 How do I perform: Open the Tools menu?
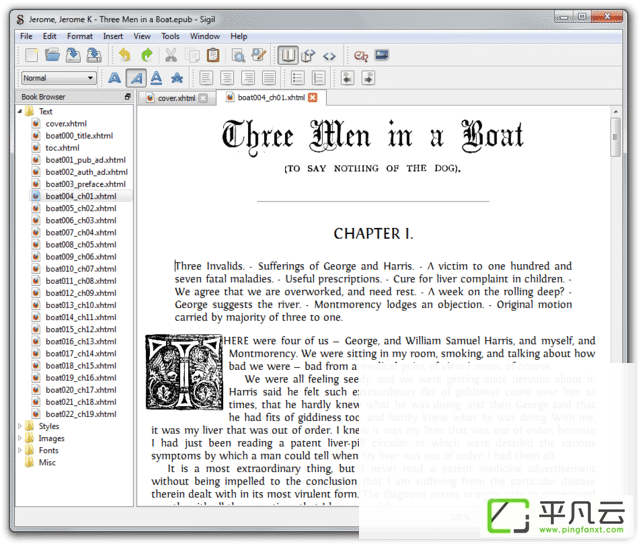coord(170,36)
